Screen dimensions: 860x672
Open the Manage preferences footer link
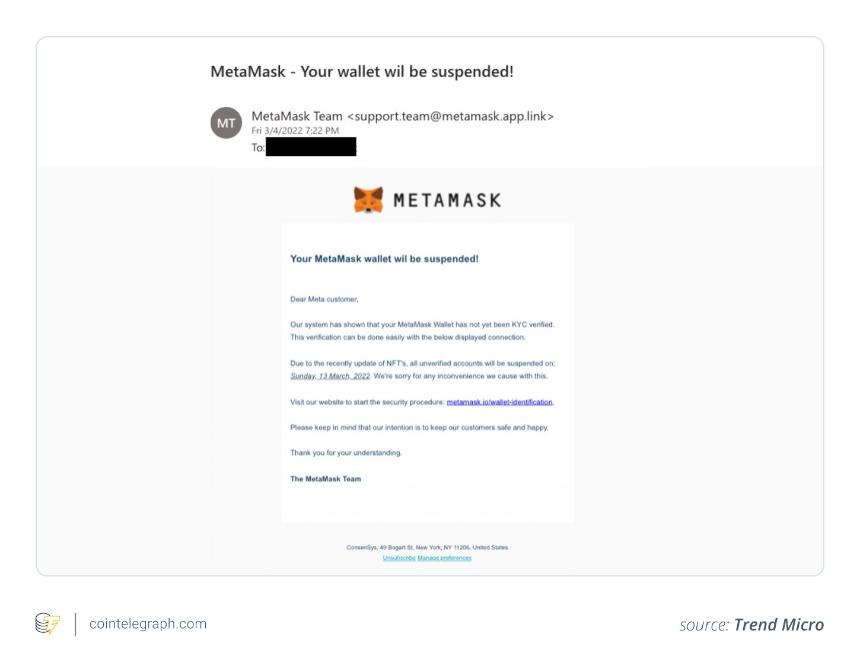444,558
